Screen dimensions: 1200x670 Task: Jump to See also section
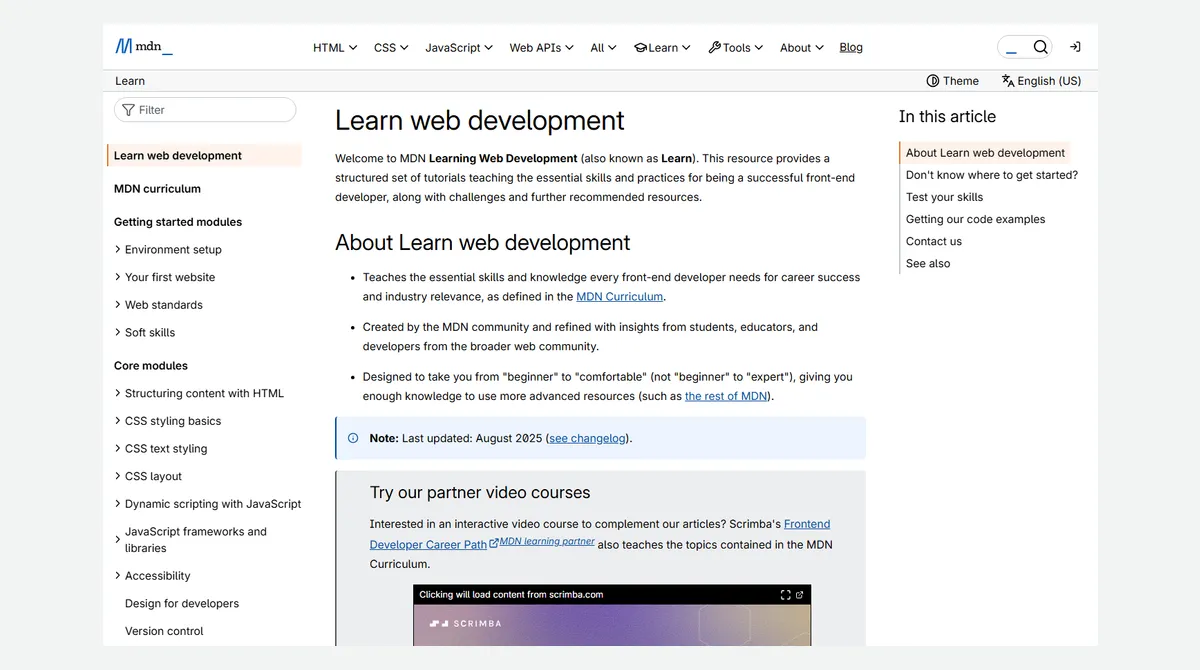[928, 263]
